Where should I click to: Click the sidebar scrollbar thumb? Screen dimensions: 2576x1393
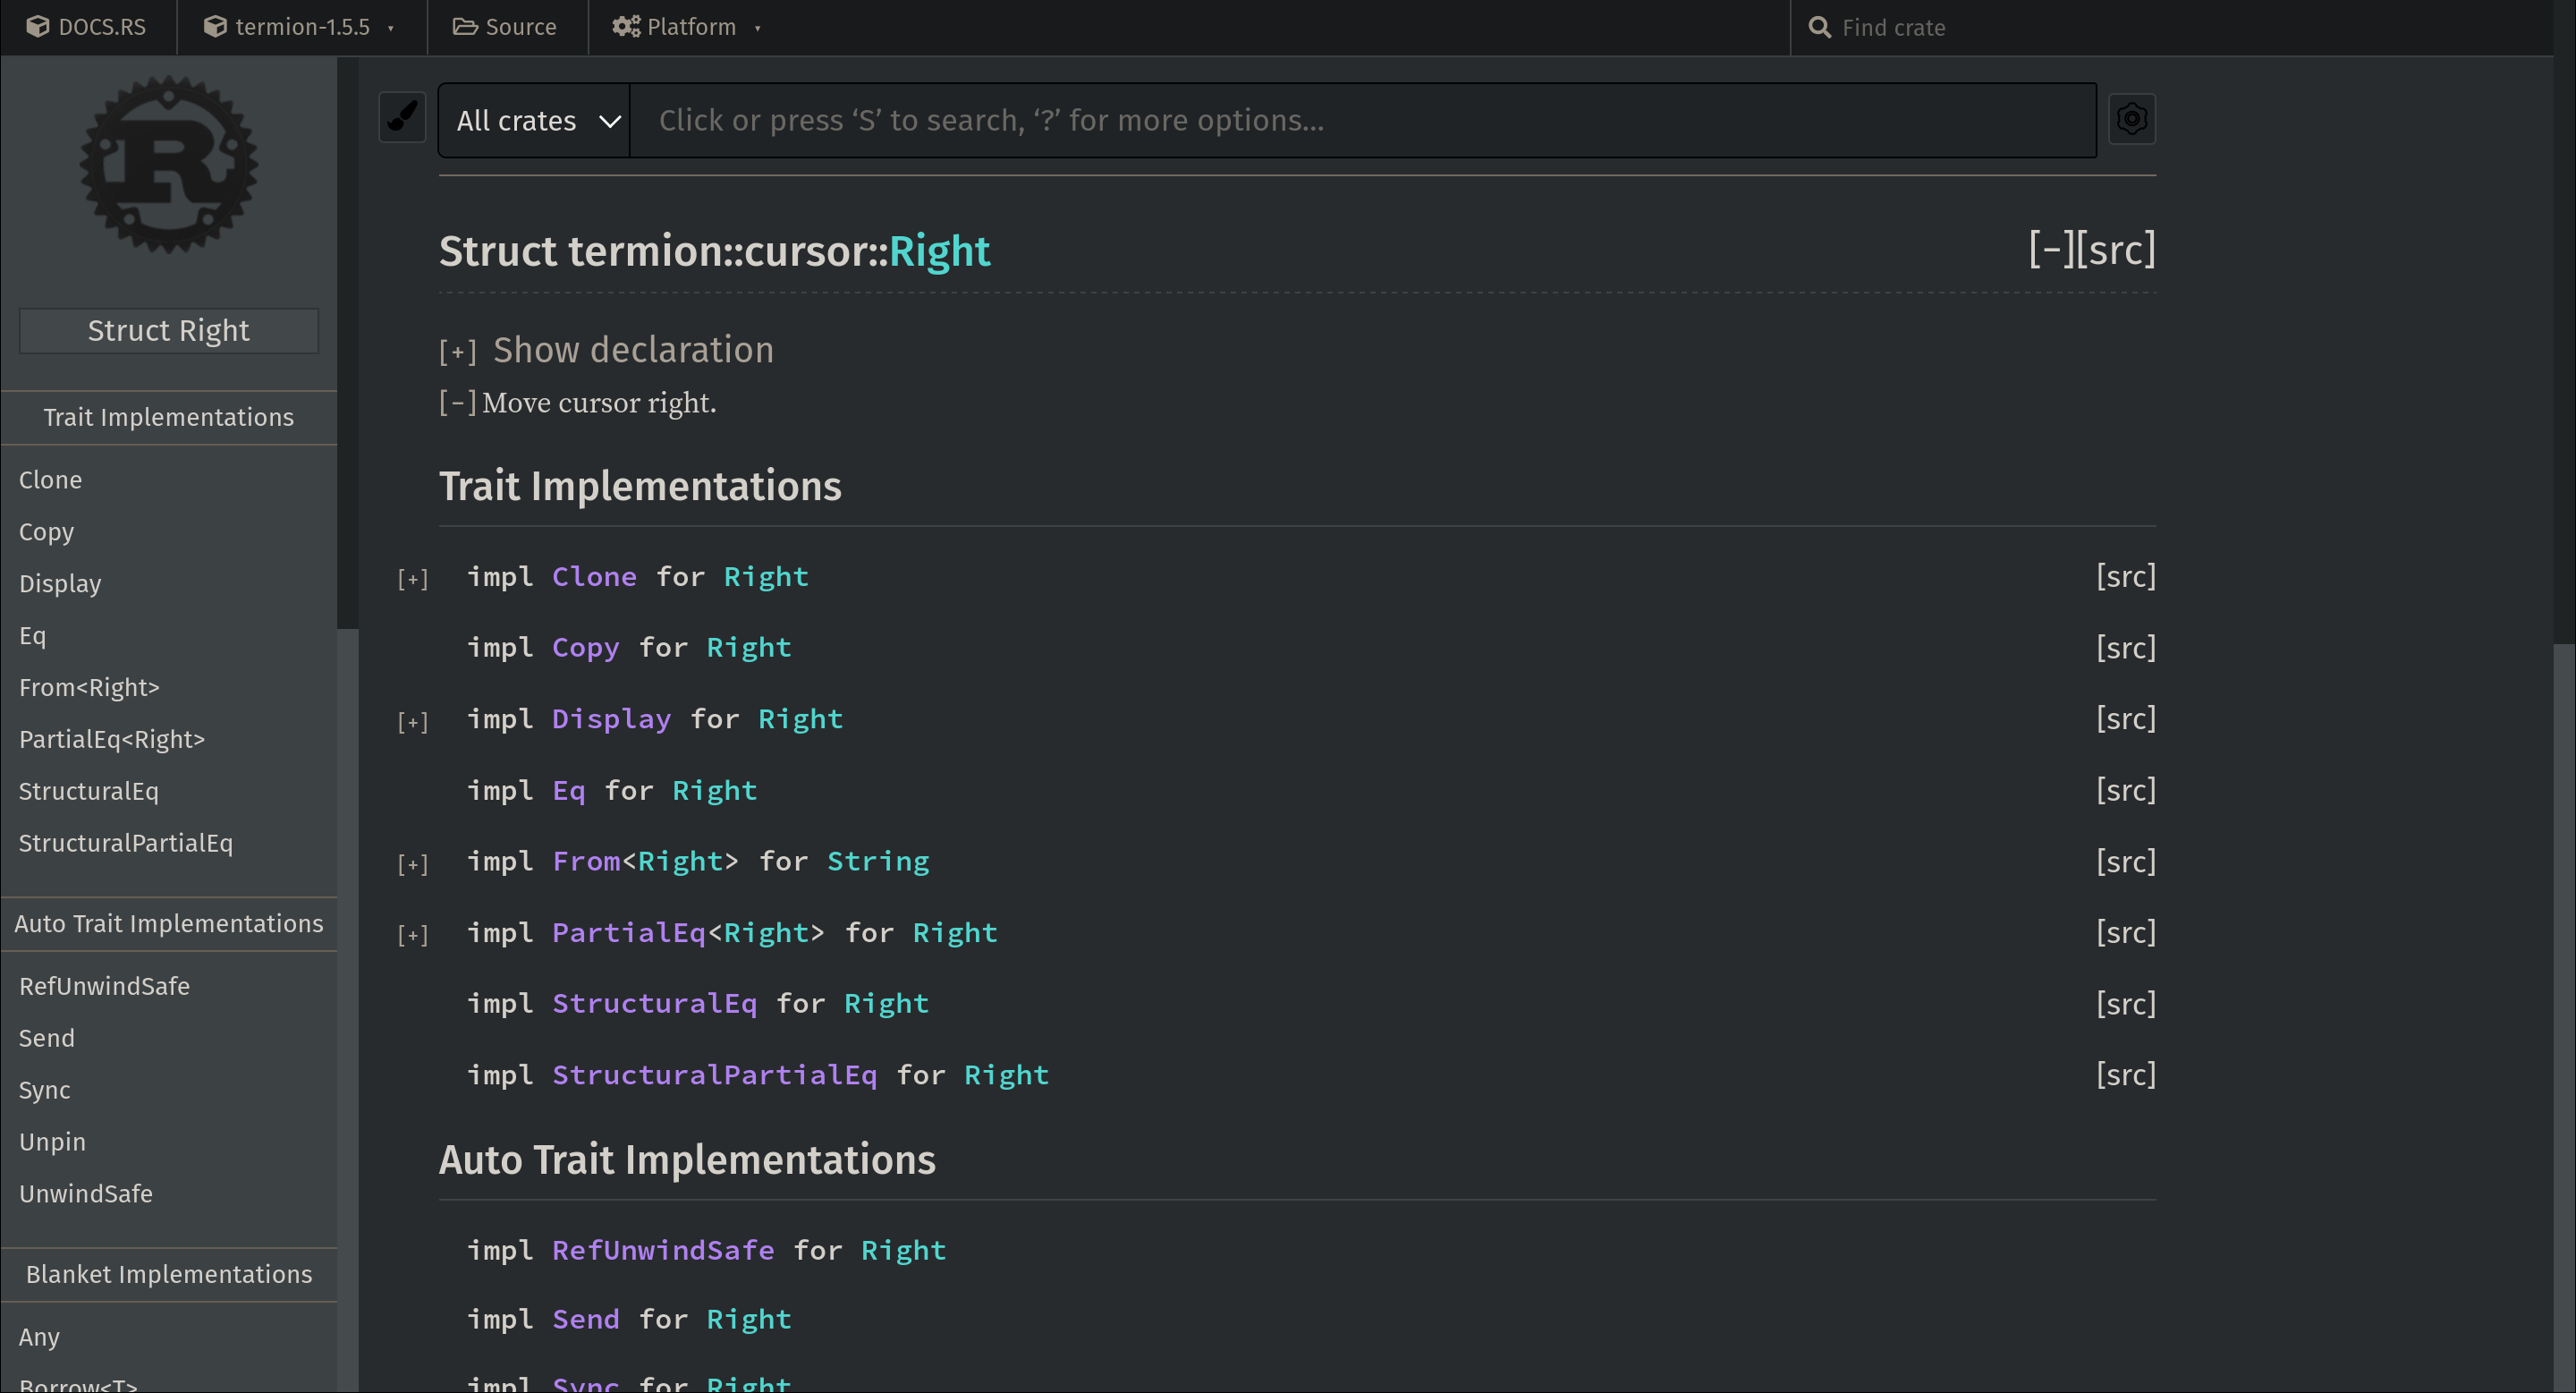pos(347,343)
